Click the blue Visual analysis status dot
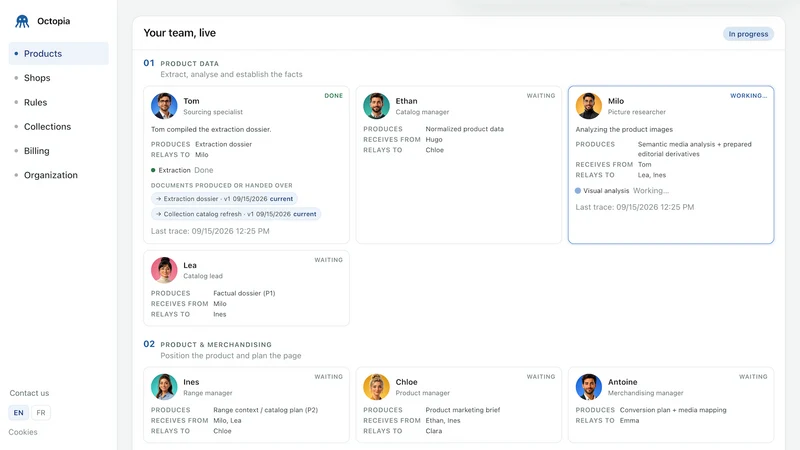 (578, 190)
